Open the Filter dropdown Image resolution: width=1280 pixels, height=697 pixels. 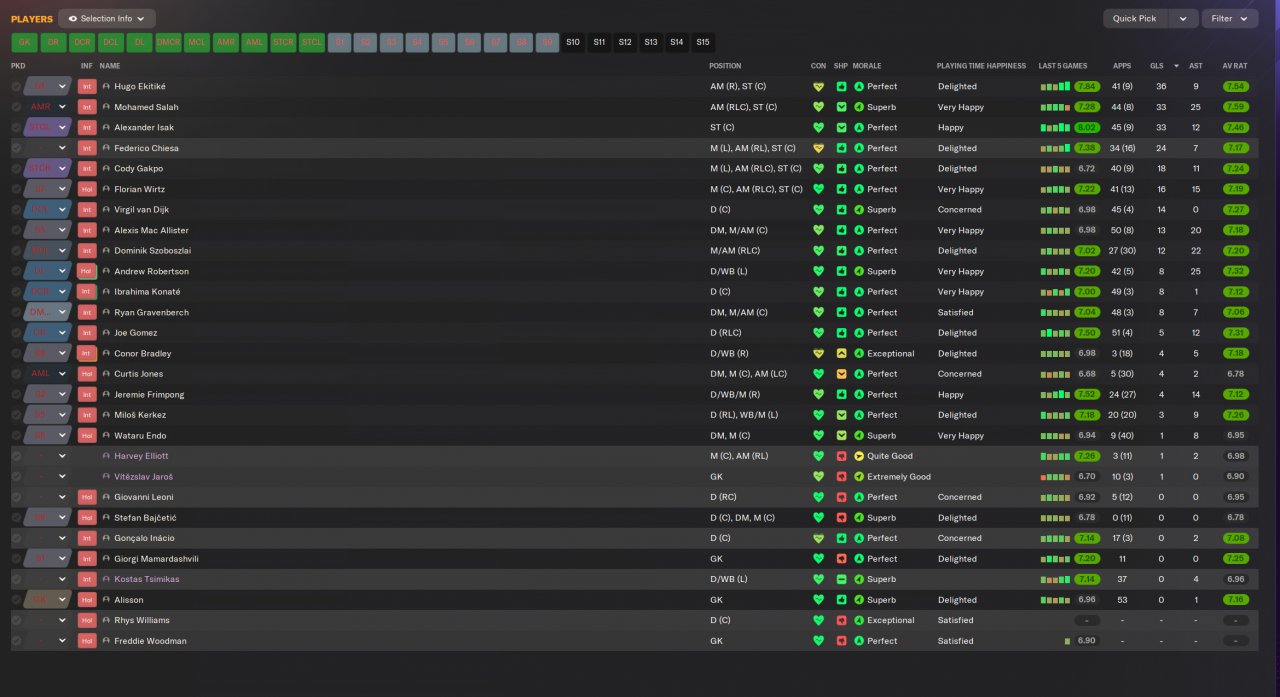[1230, 18]
